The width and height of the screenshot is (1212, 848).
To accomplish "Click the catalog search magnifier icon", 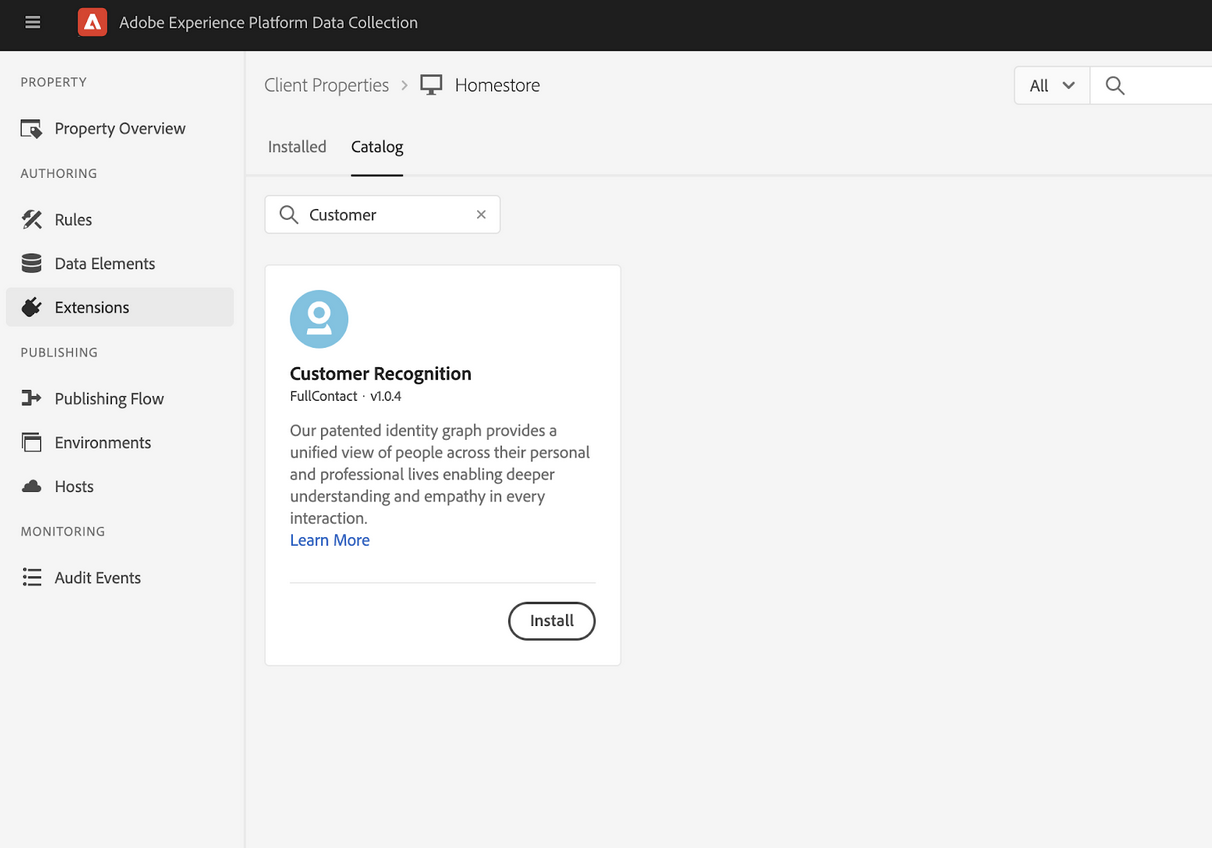I will point(289,214).
